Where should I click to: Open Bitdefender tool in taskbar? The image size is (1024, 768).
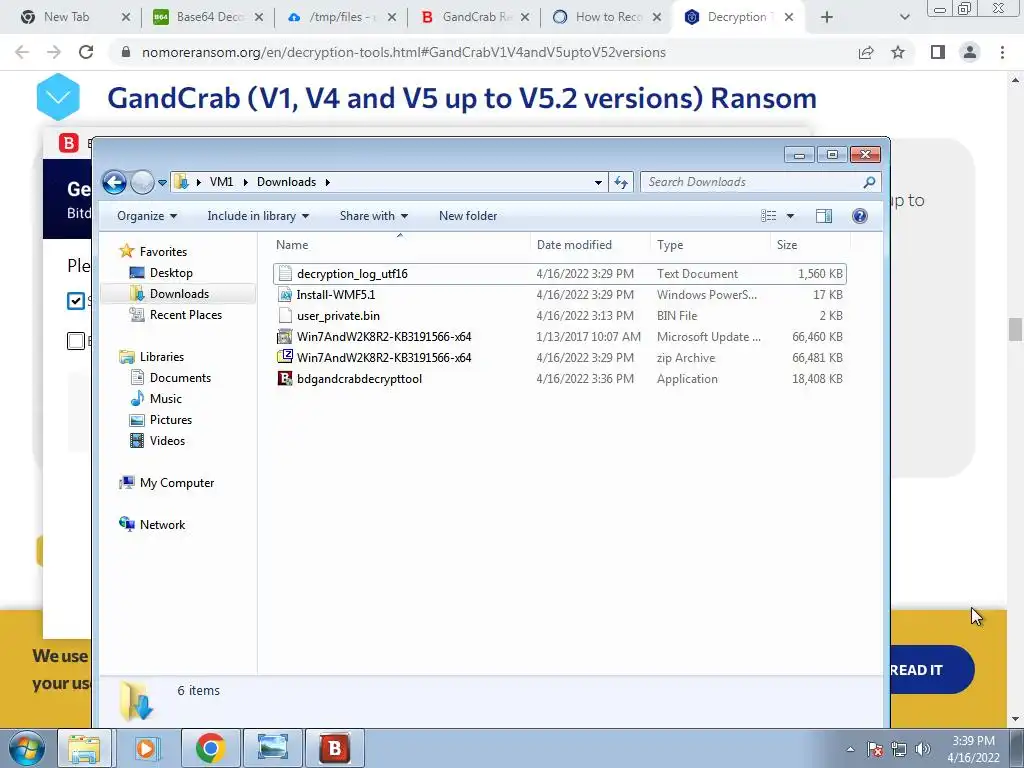[334, 748]
